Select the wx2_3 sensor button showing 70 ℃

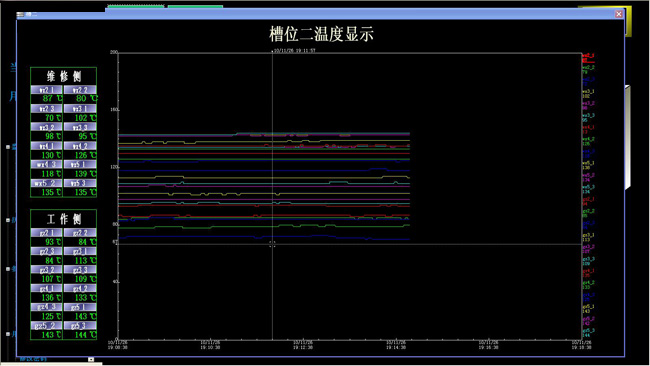[x=46, y=109]
